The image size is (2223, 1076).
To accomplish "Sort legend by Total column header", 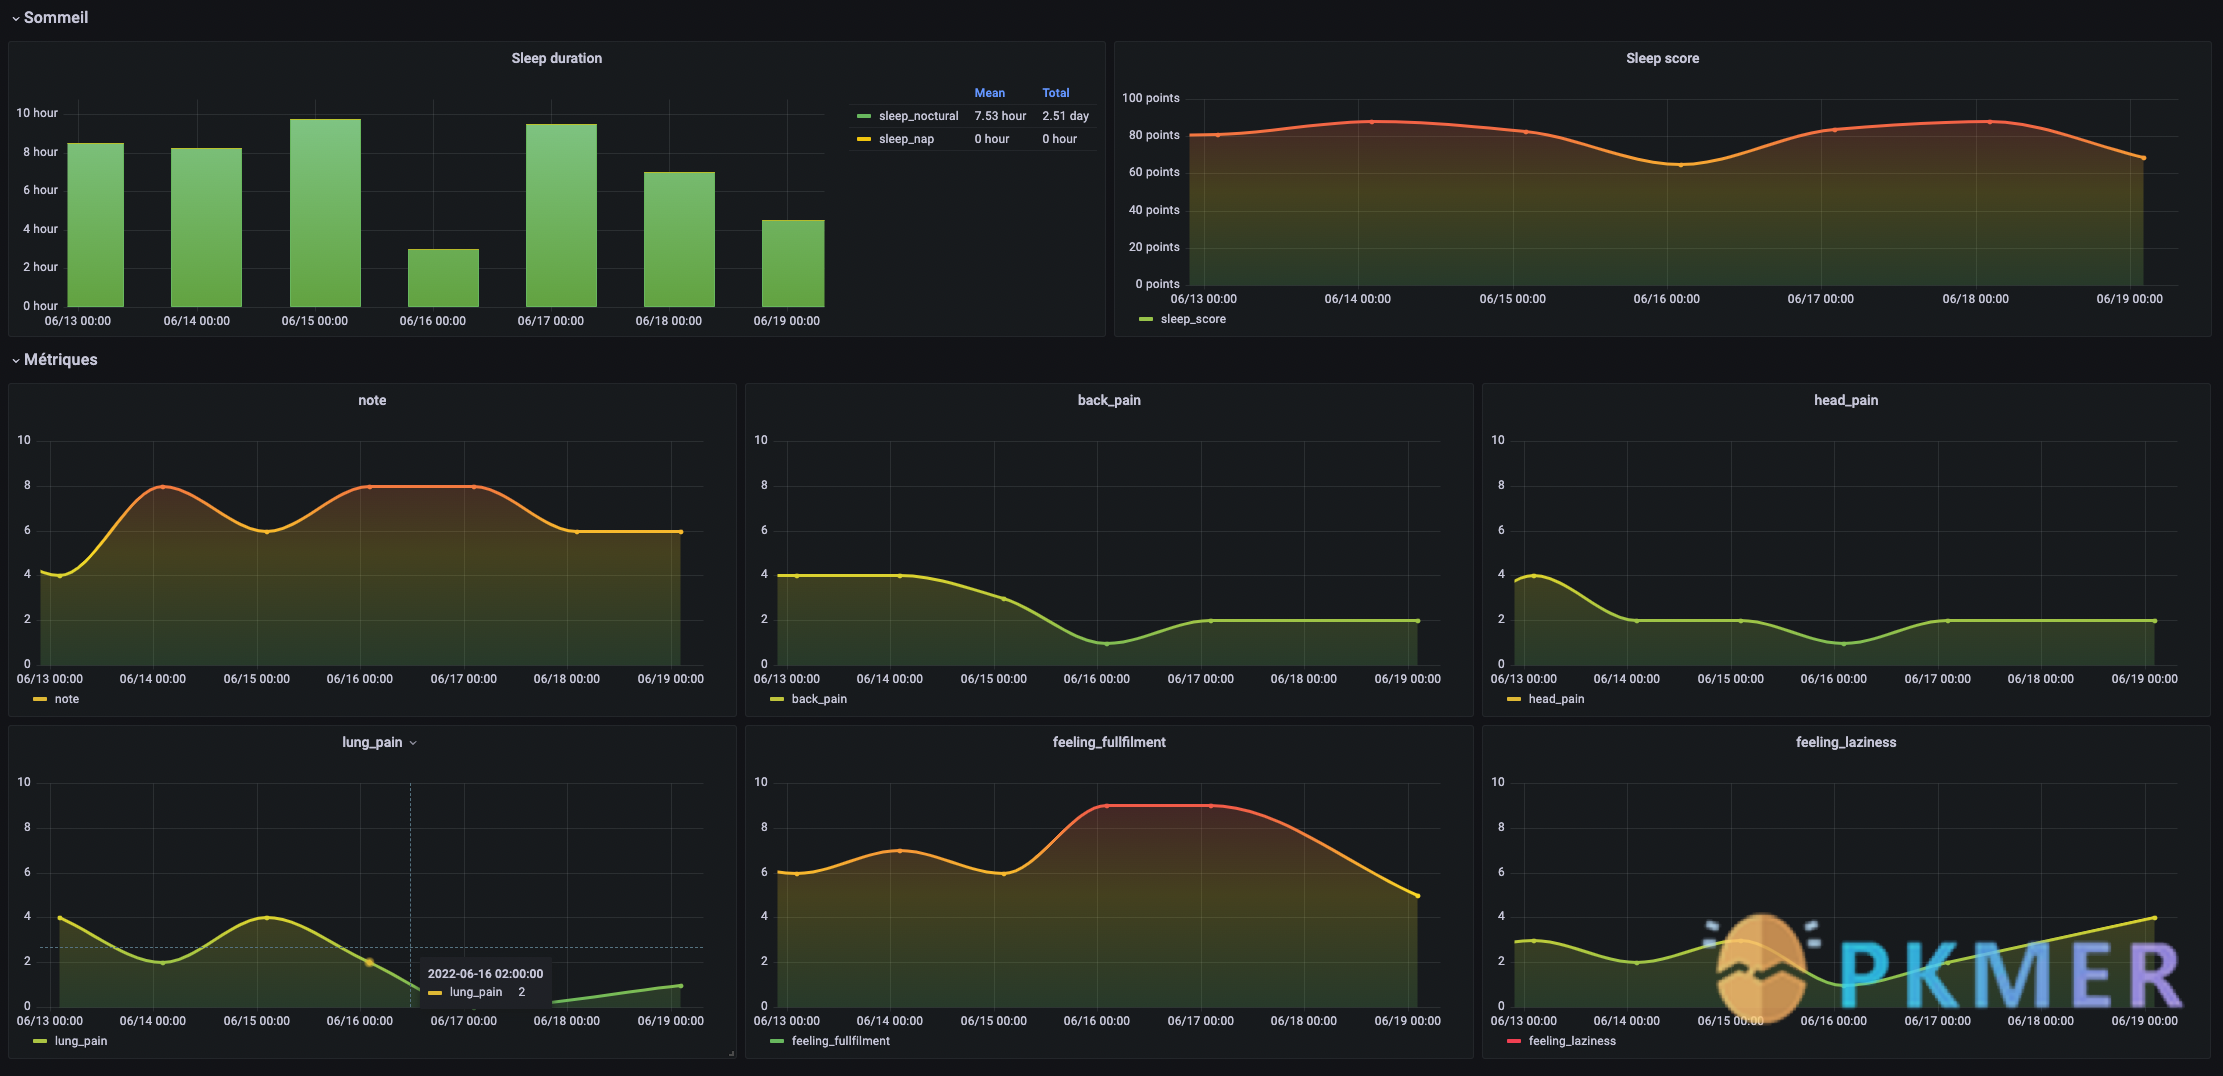I will (x=1055, y=93).
